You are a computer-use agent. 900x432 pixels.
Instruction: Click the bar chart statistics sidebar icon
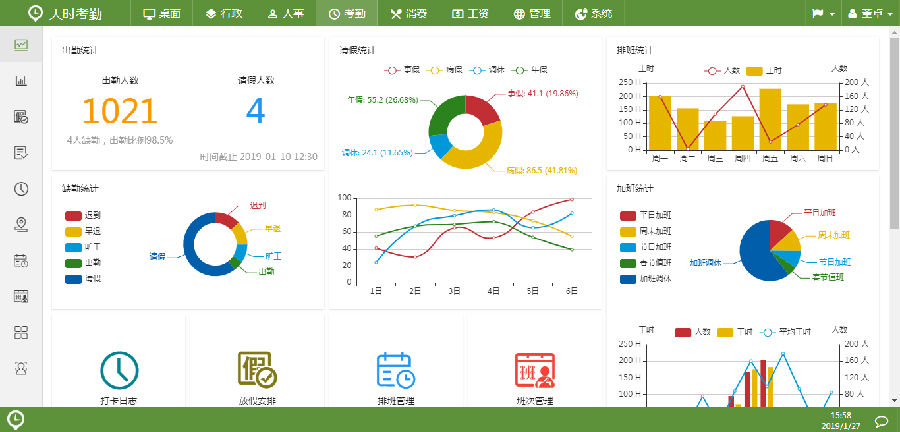tap(21, 81)
